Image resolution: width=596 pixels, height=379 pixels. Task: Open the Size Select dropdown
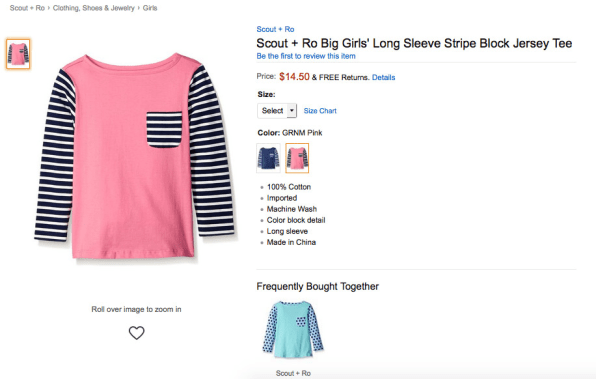277,111
